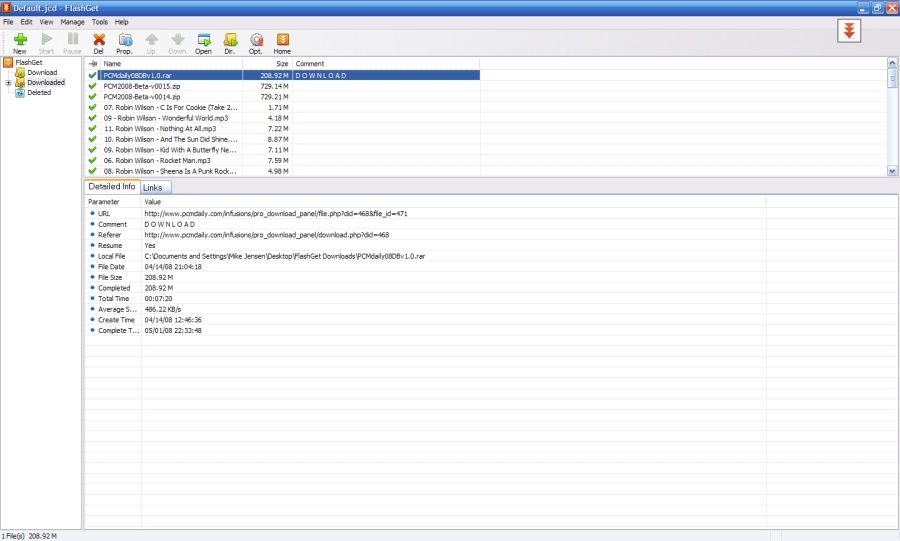Open options with the Opt. icon
This screenshot has width=900, height=541.
[x=256, y=41]
